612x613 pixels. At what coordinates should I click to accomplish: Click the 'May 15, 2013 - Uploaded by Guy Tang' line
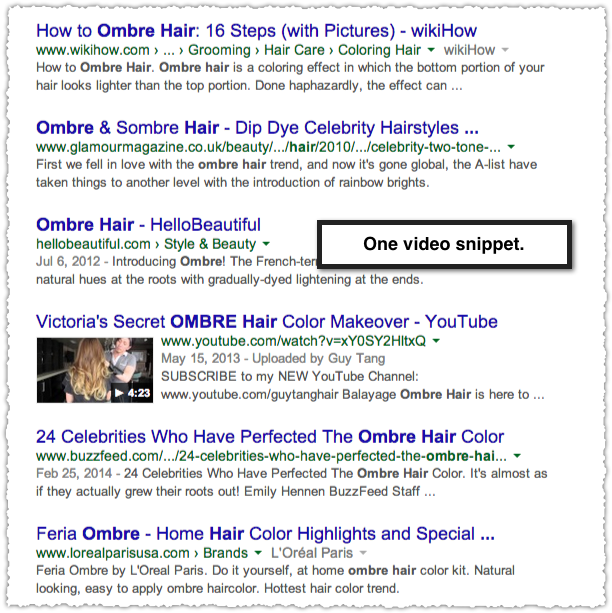(x=273, y=358)
